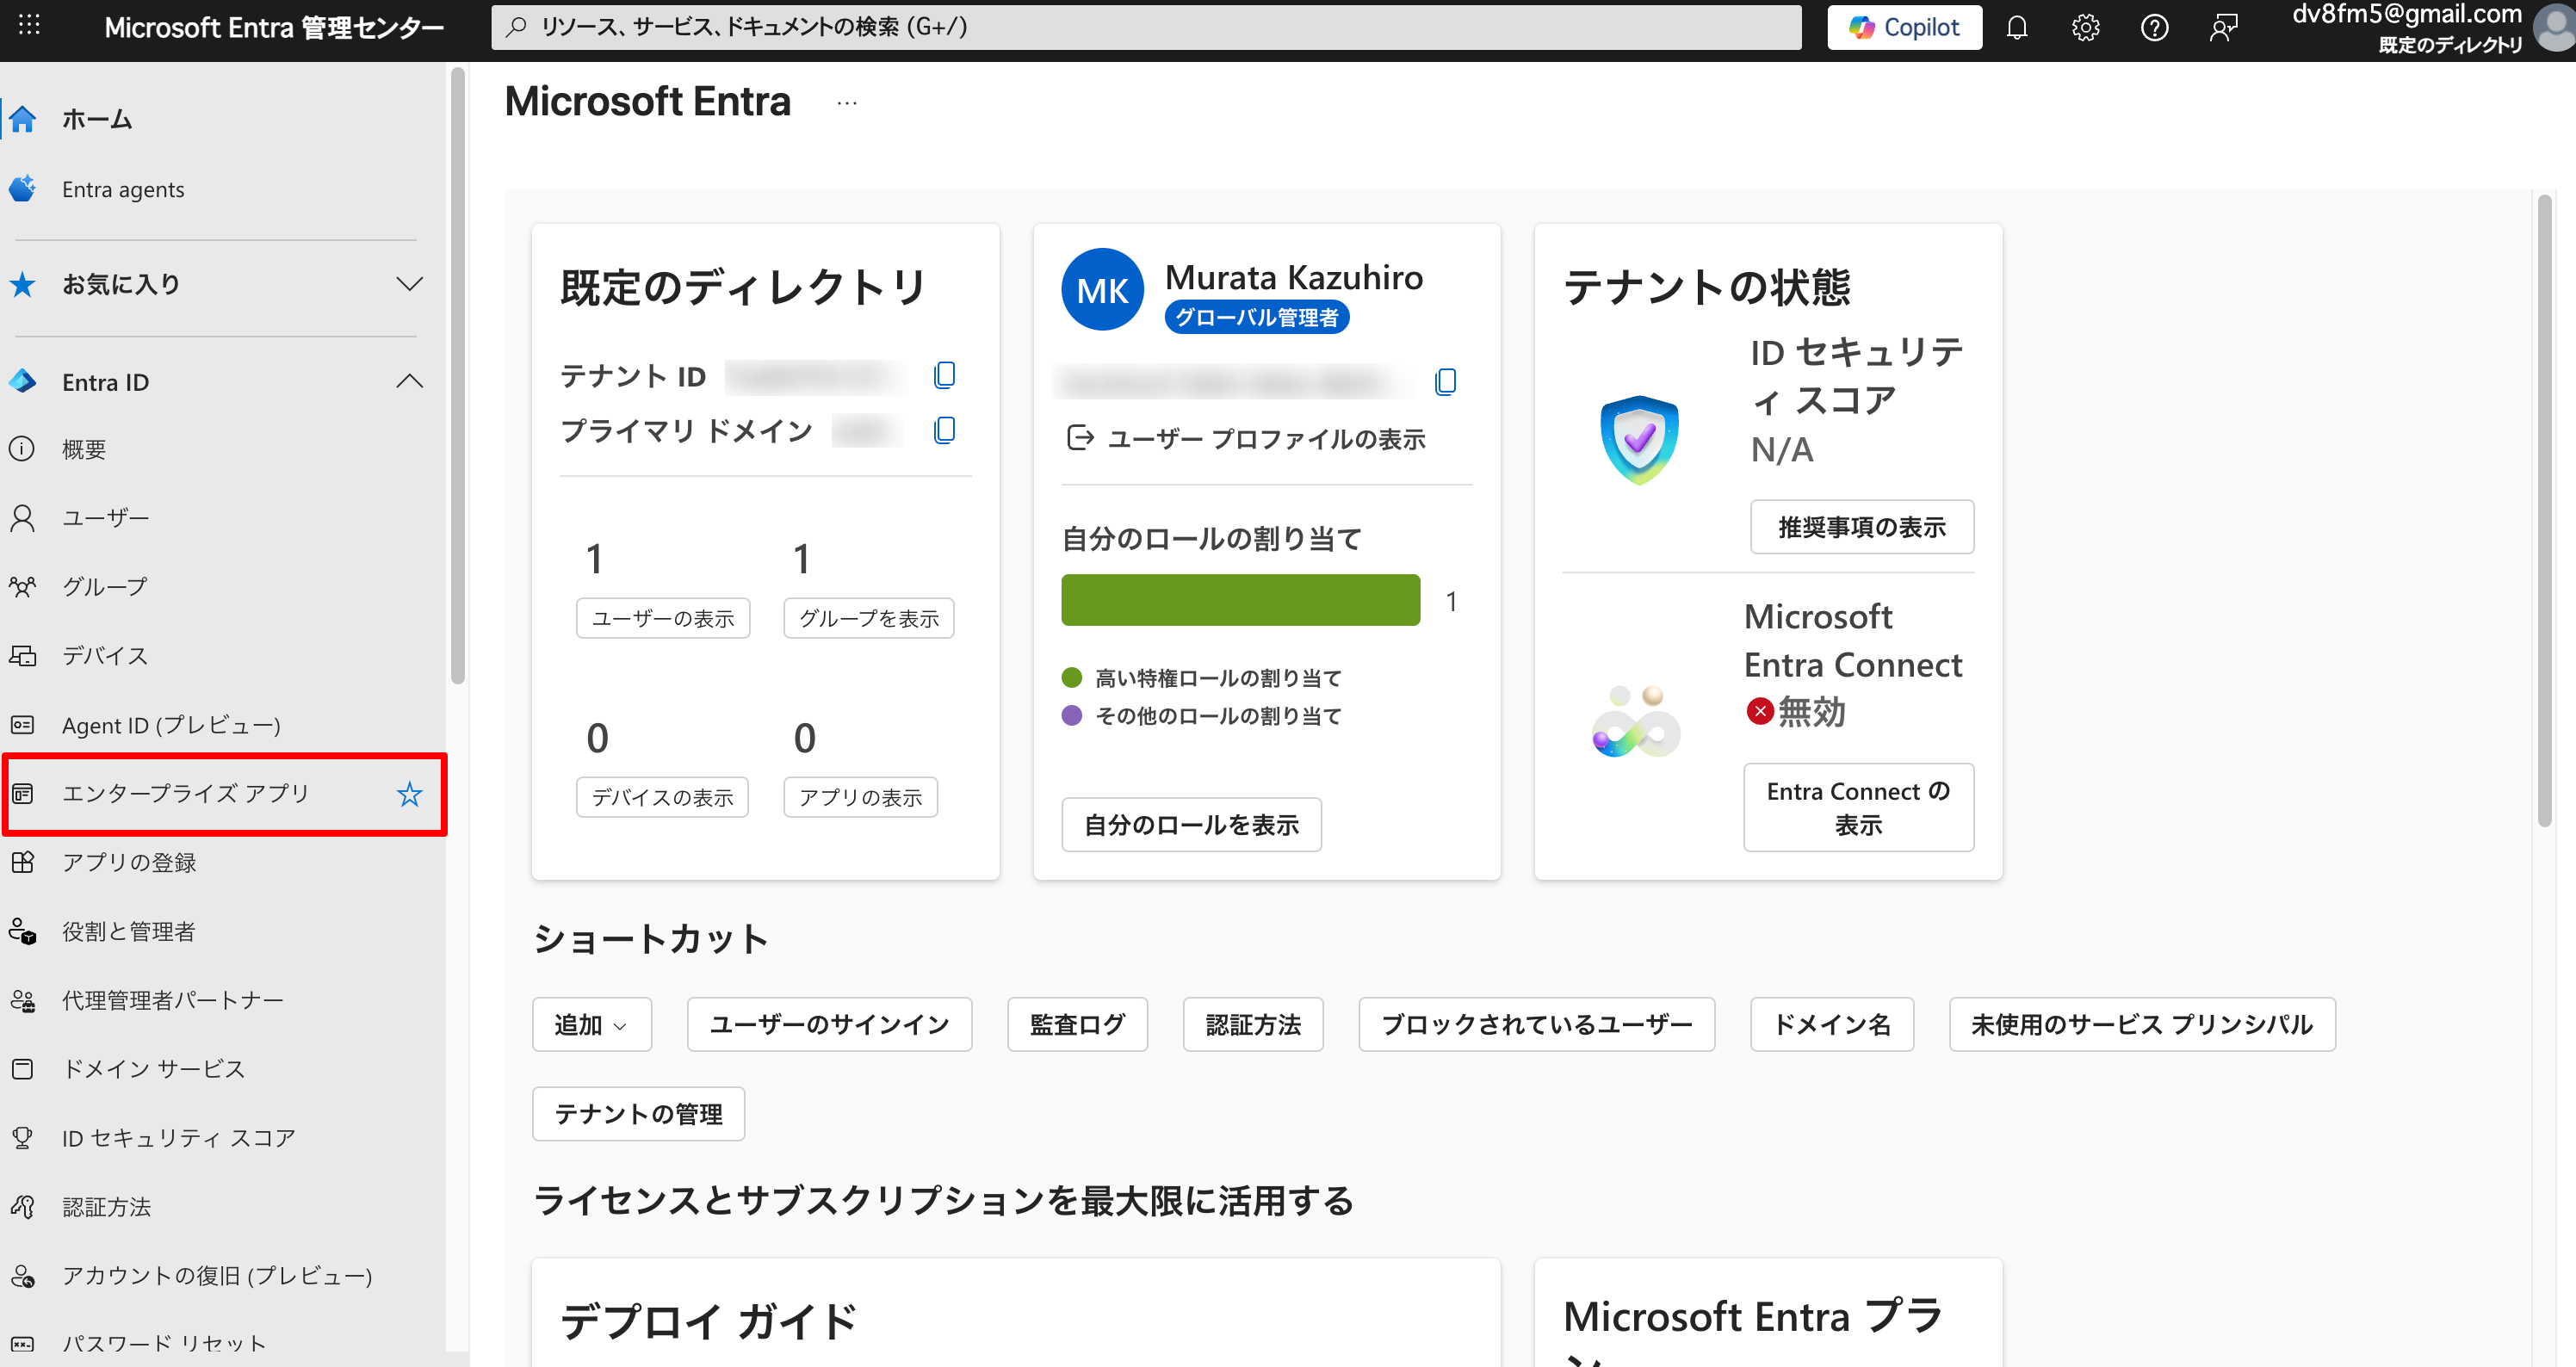Viewport: 2576px width, 1367px height.
Task: Toggle the Entra agents sidebar entry
Action: [x=123, y=189]
